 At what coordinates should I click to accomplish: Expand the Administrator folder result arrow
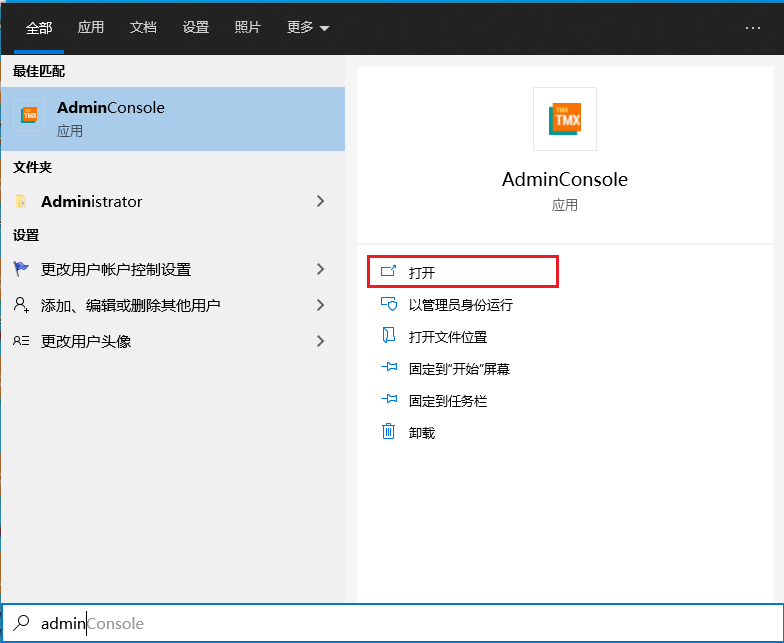pos(320,201)
